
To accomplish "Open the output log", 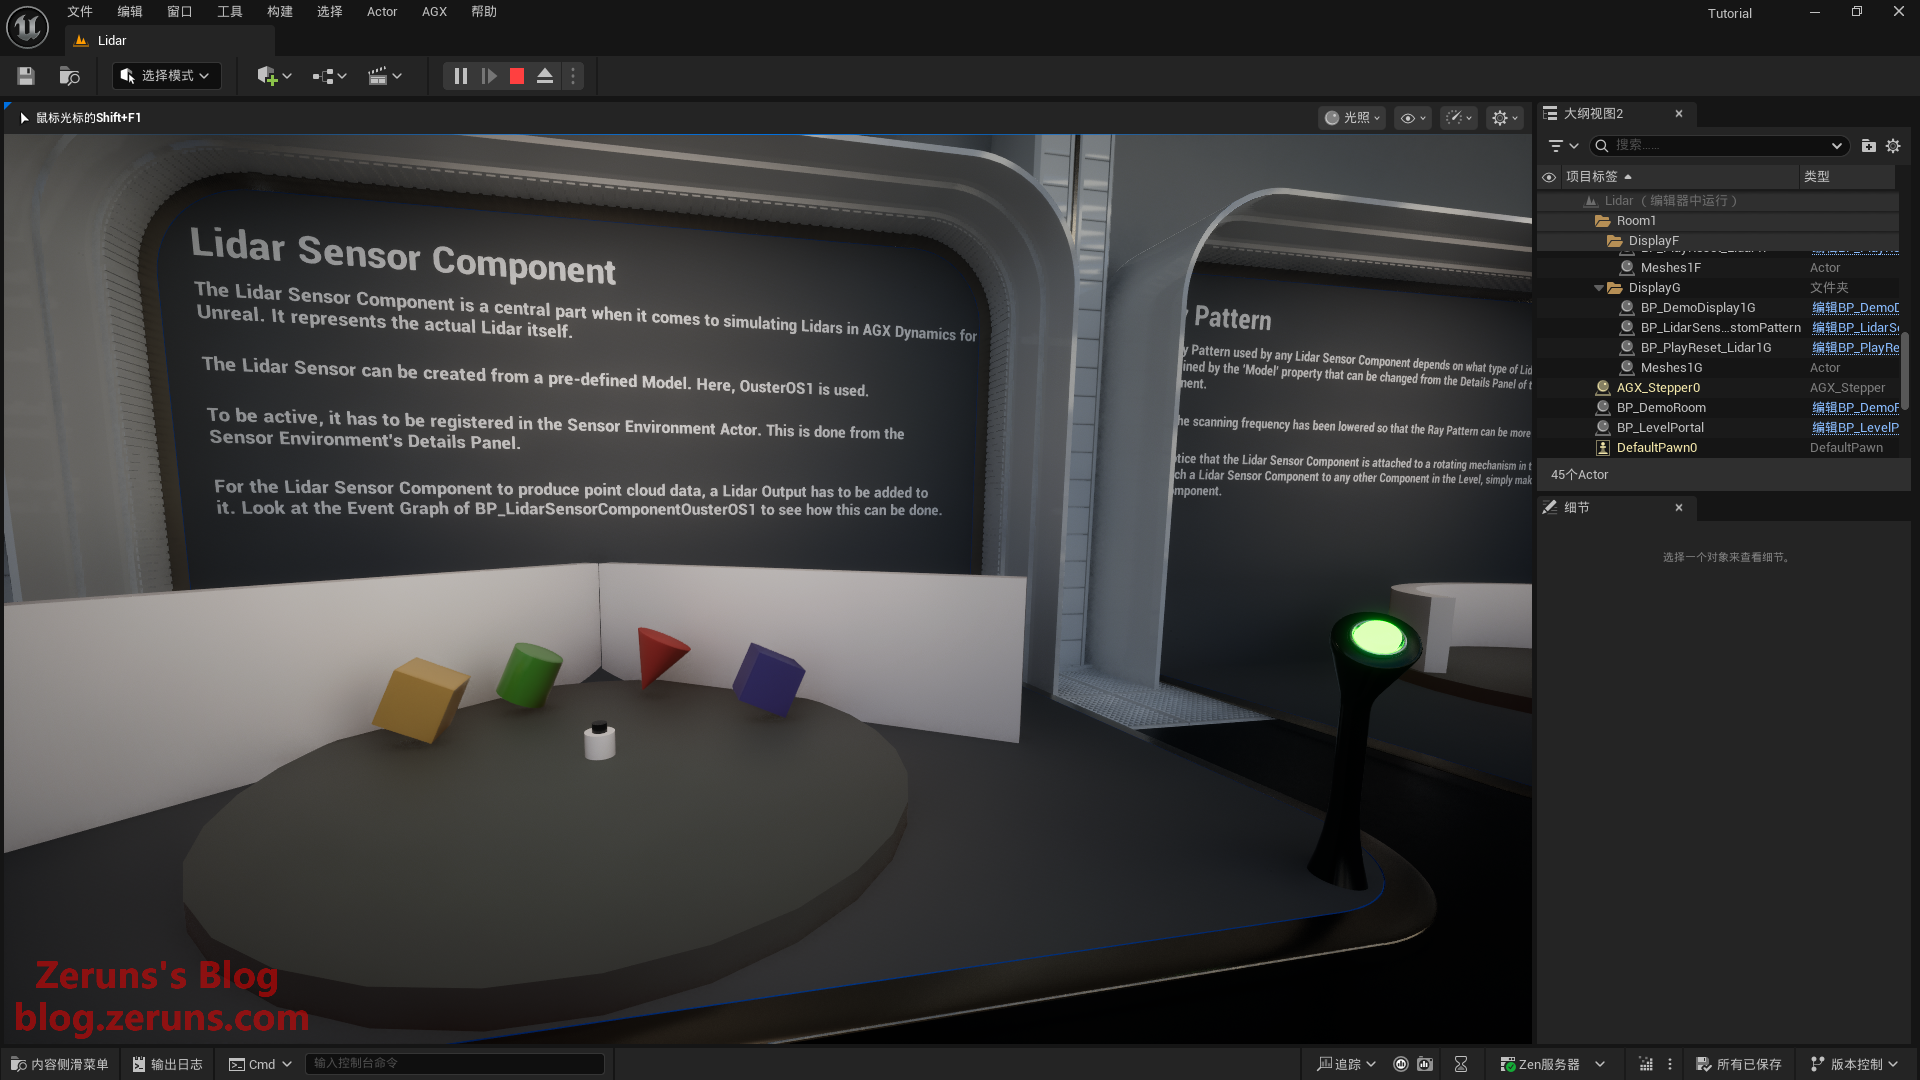I will click(168, 1064).
